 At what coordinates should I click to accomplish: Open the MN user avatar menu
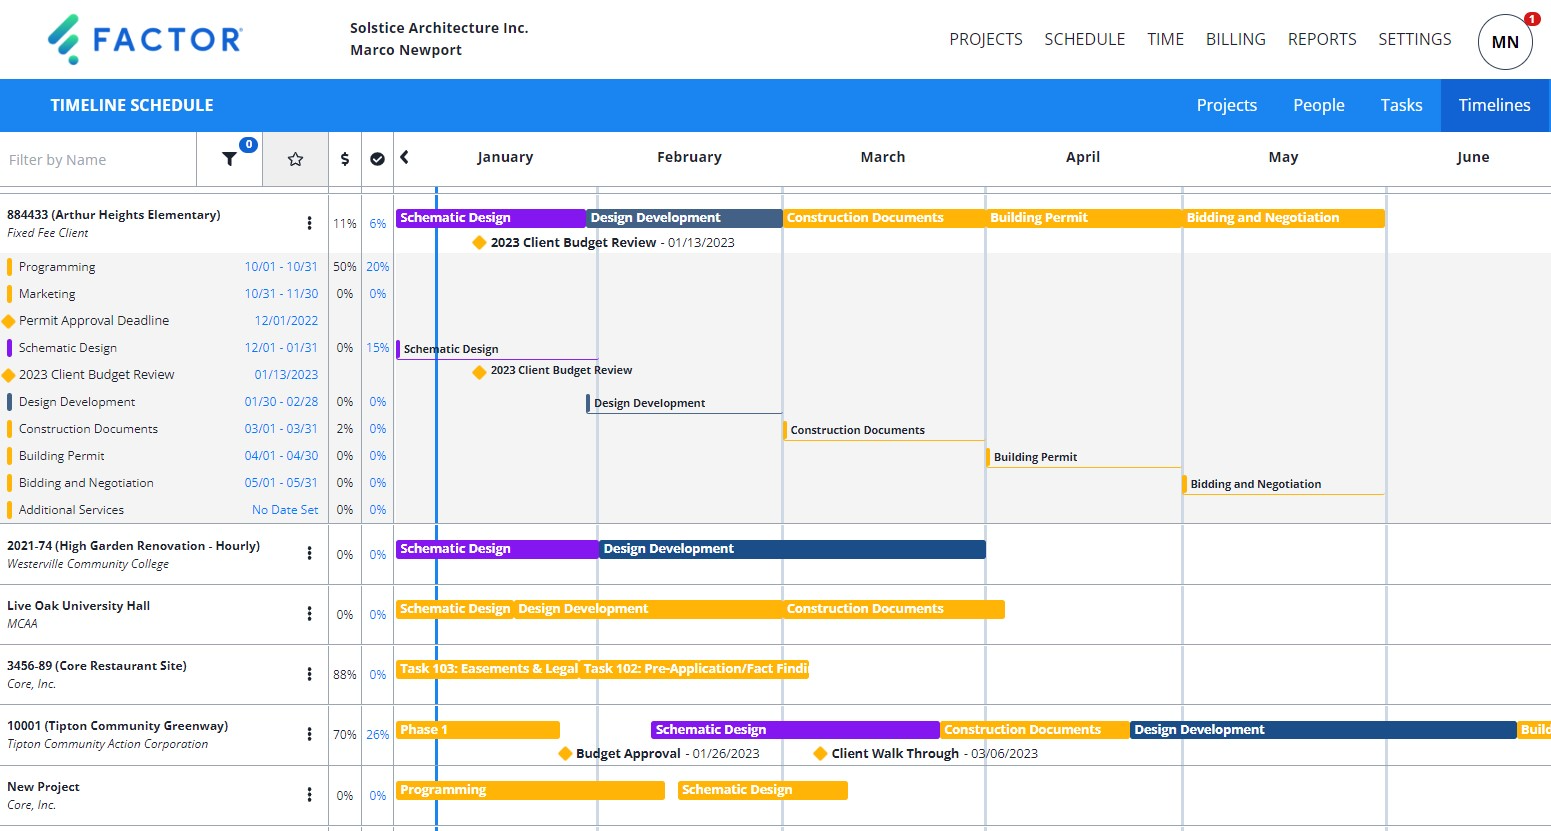click(x=1504, y=41)
